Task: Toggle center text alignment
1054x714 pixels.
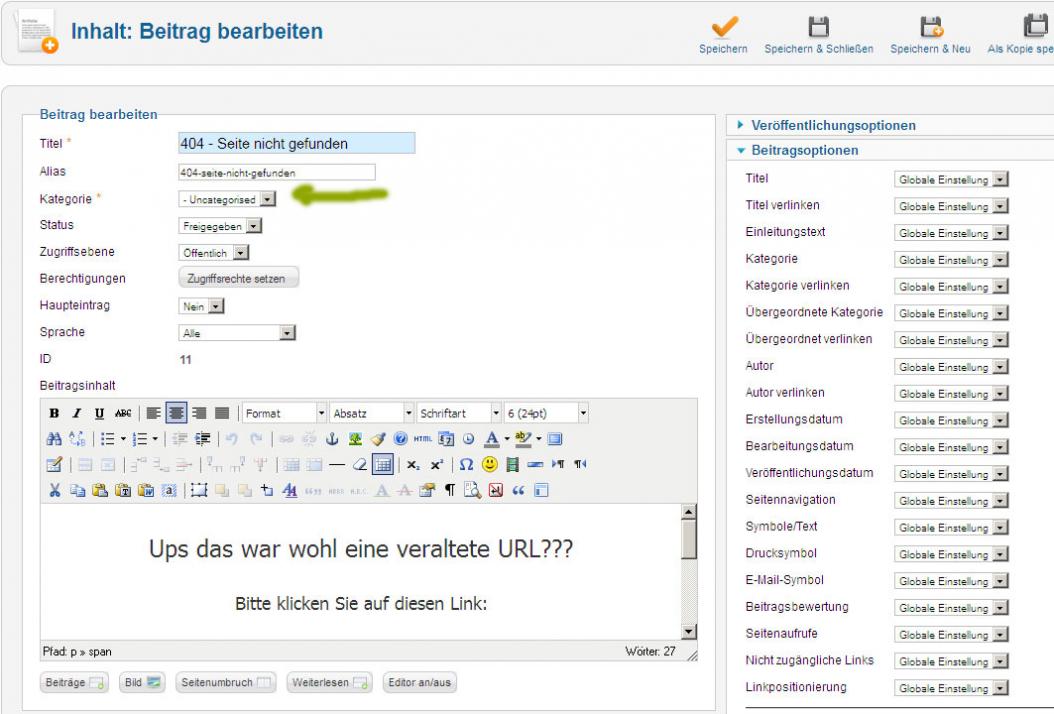Action: tap(176, 413)
